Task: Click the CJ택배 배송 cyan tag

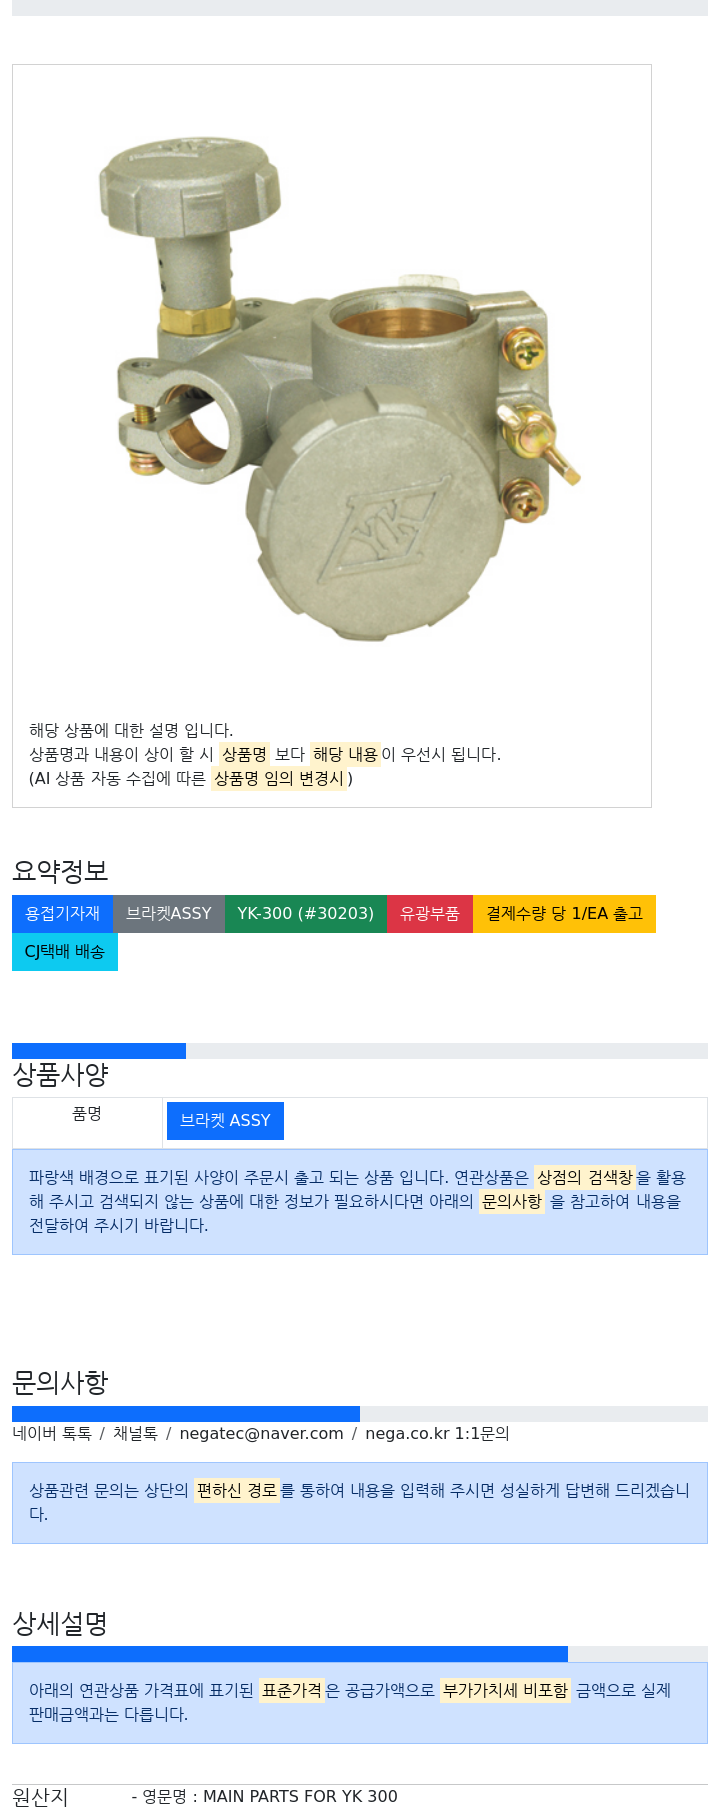Action: coord(65,952)
